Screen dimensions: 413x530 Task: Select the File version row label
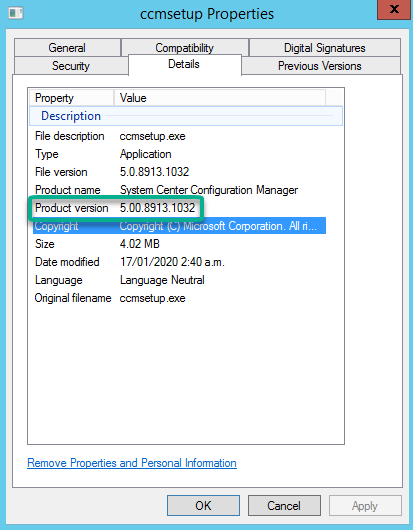(x=61, y=172)
